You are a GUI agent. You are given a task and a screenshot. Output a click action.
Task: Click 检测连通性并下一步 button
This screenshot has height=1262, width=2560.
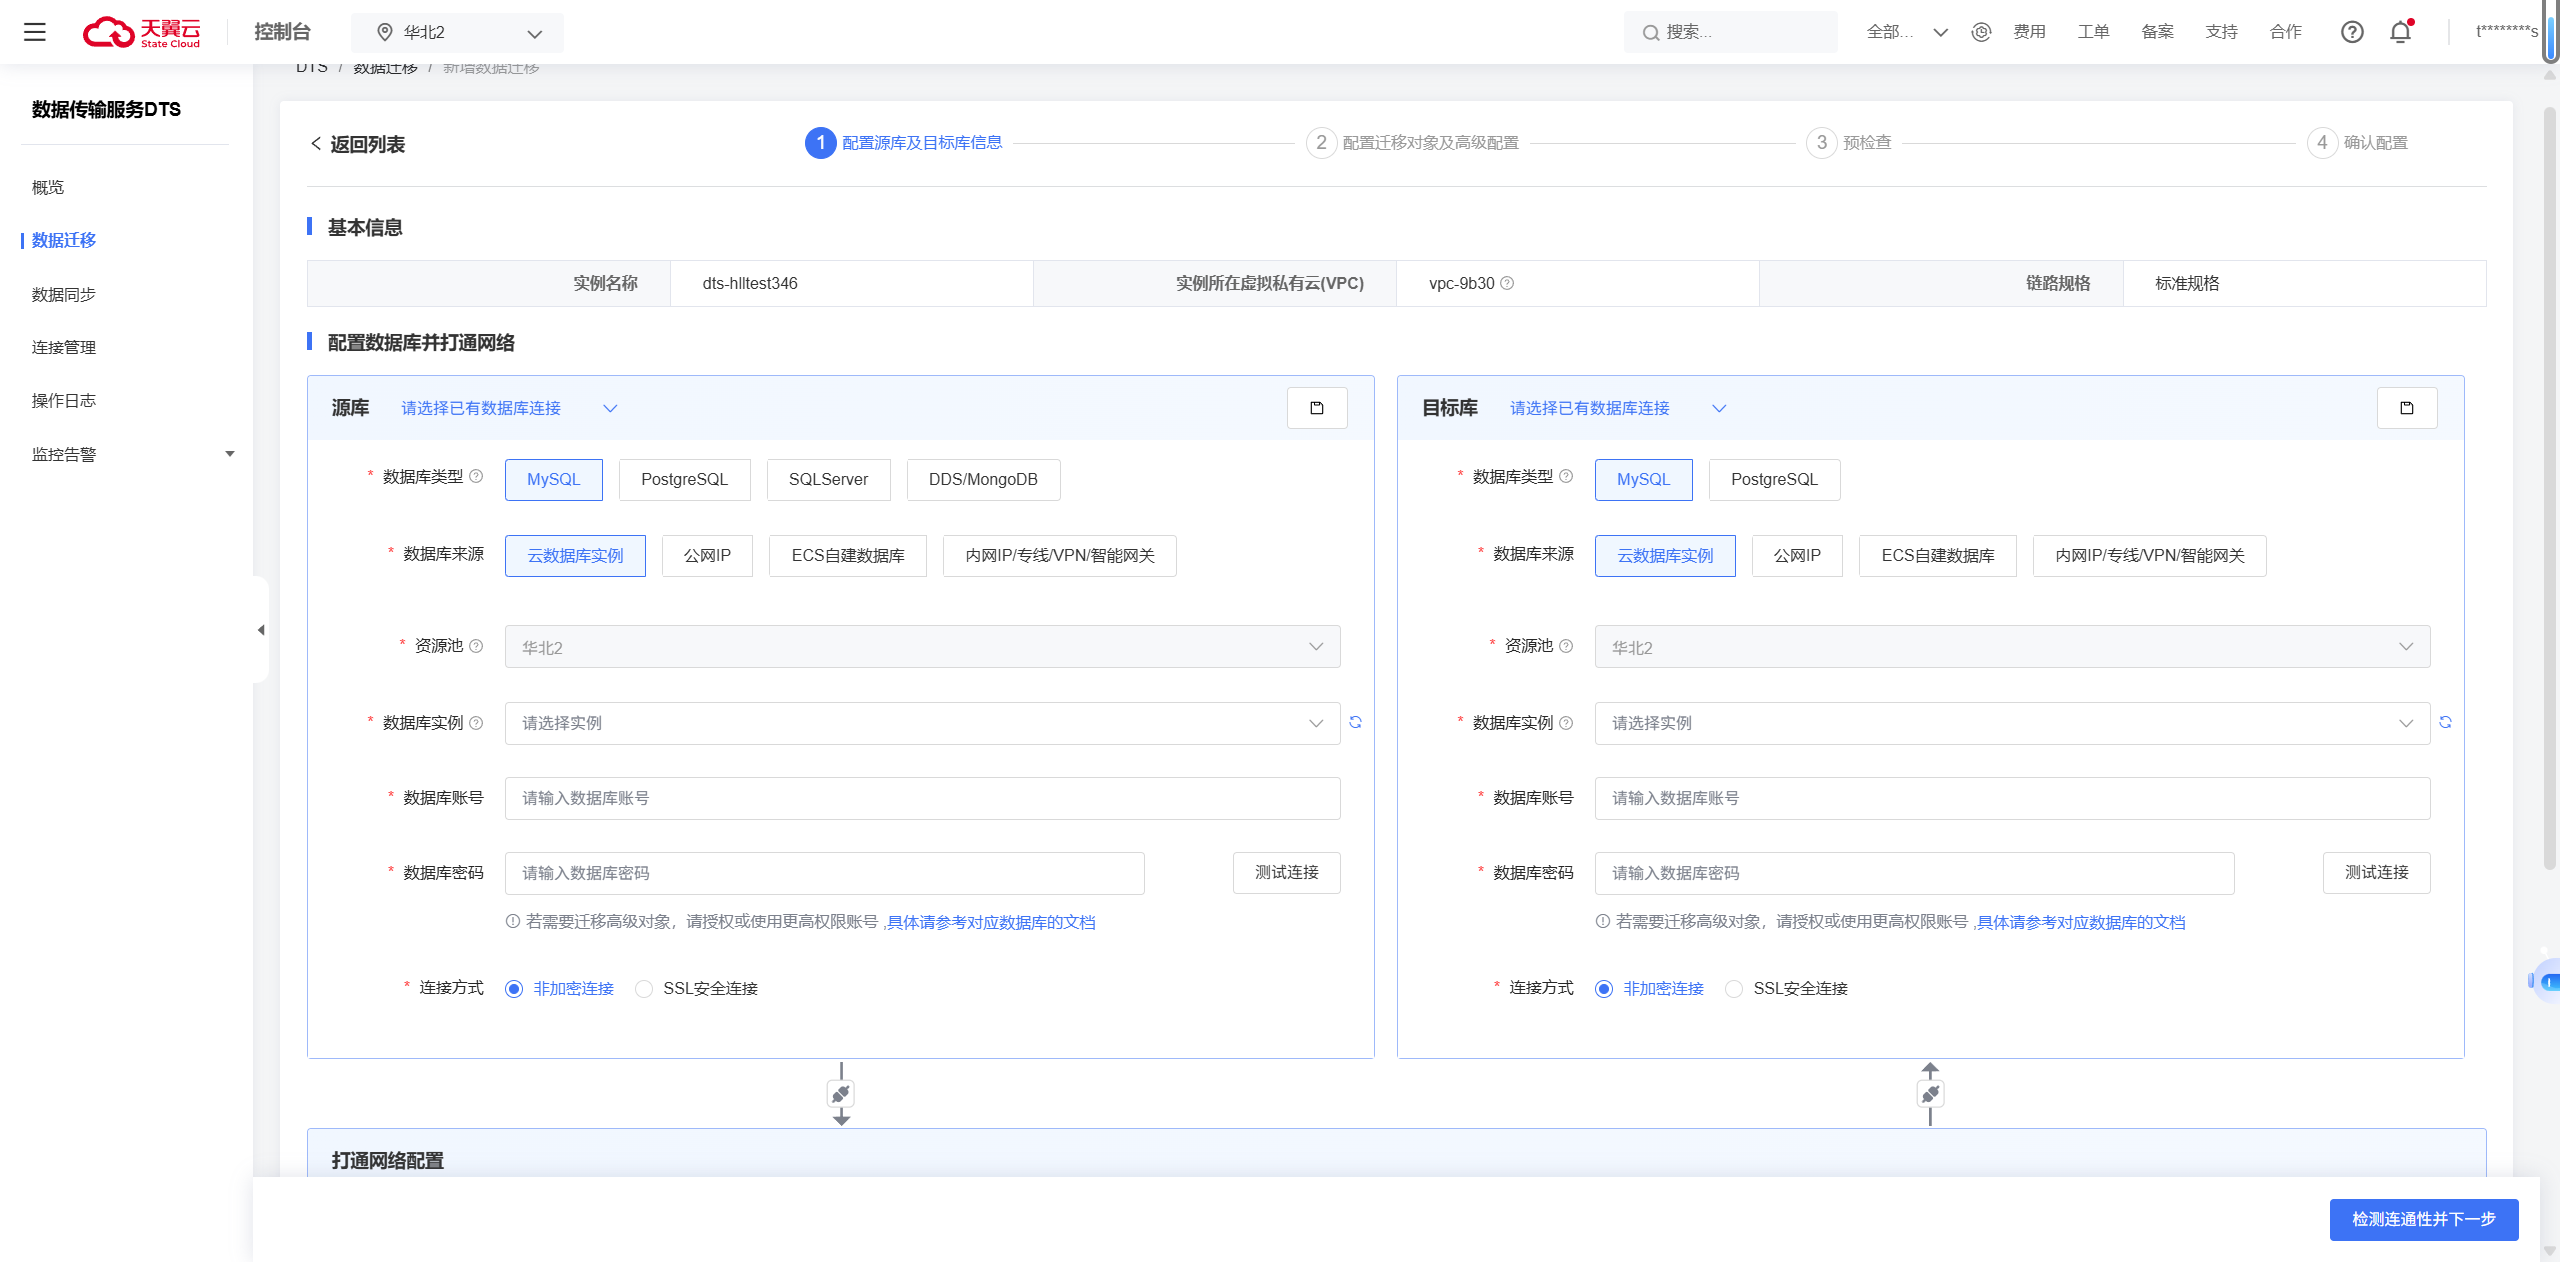tap(2423, 1219)
